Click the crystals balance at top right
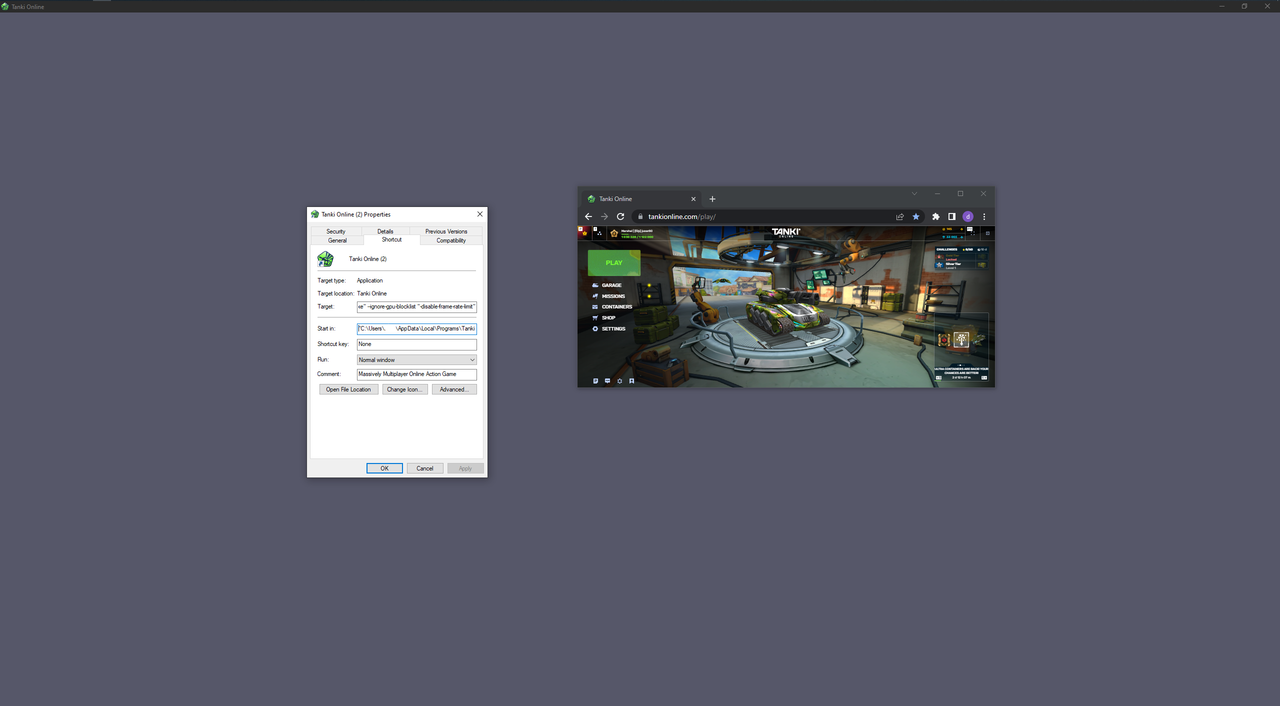Viewport: 1280px width, 706px height. click(952, 237)
